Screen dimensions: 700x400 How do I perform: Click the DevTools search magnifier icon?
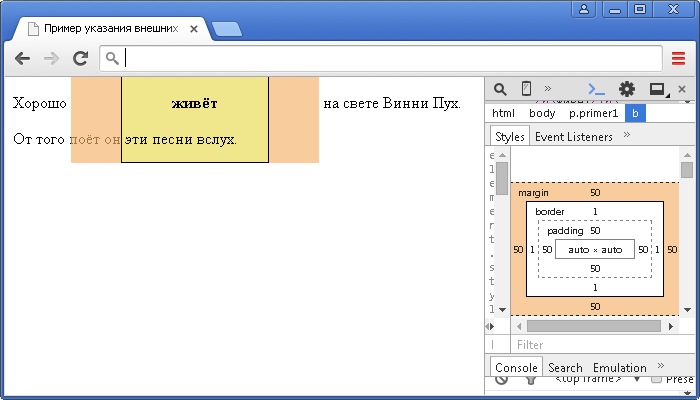coord(500,89)
